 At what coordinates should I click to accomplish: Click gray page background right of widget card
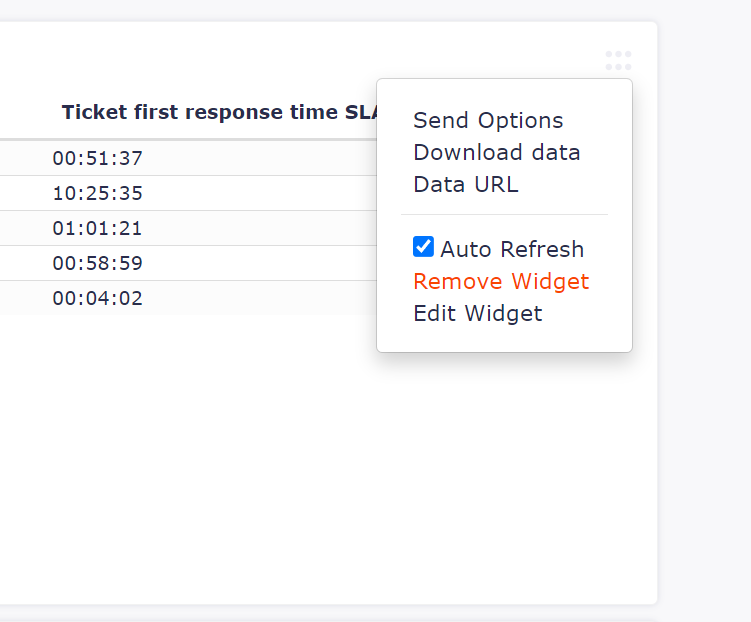(x=704, y=311)
